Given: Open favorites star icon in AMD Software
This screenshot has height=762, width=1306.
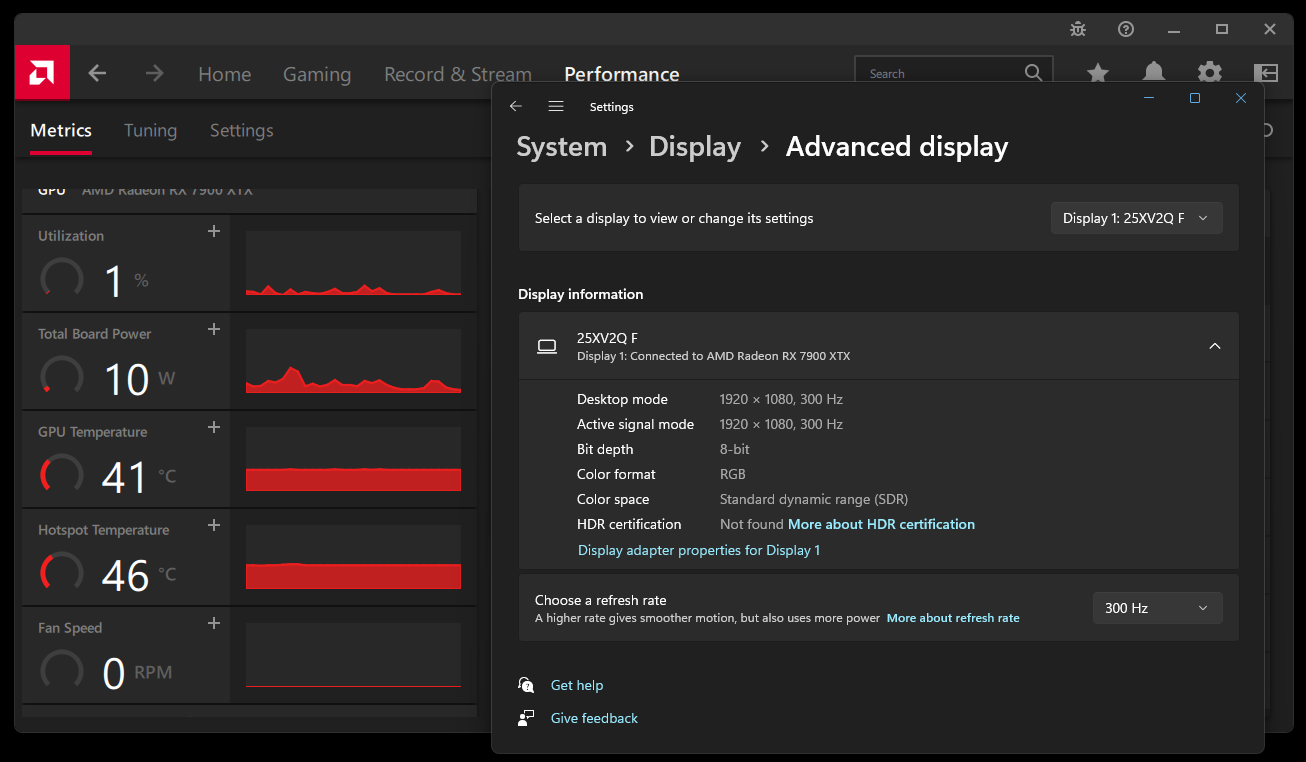Looking at the screenshot, I should point(1098,72).
